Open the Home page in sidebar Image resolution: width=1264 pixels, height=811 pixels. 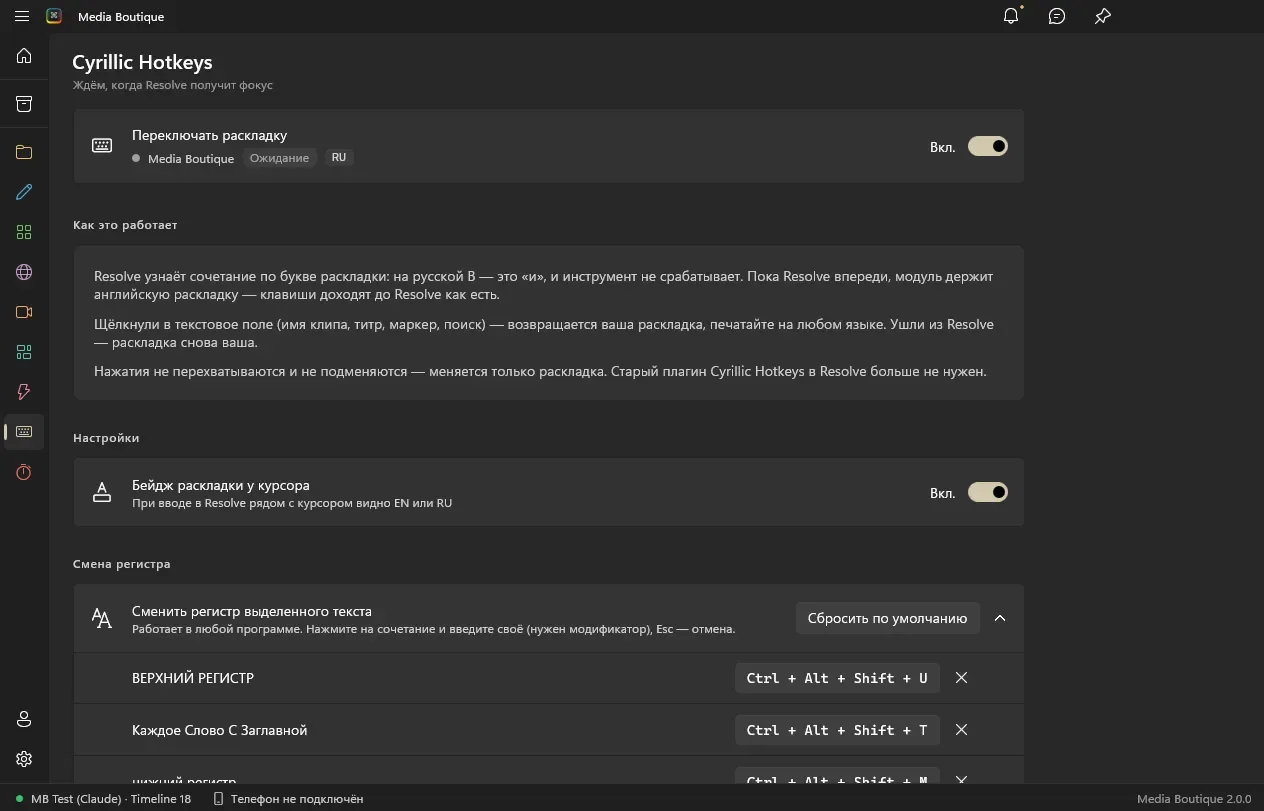[x=24, y=56]
